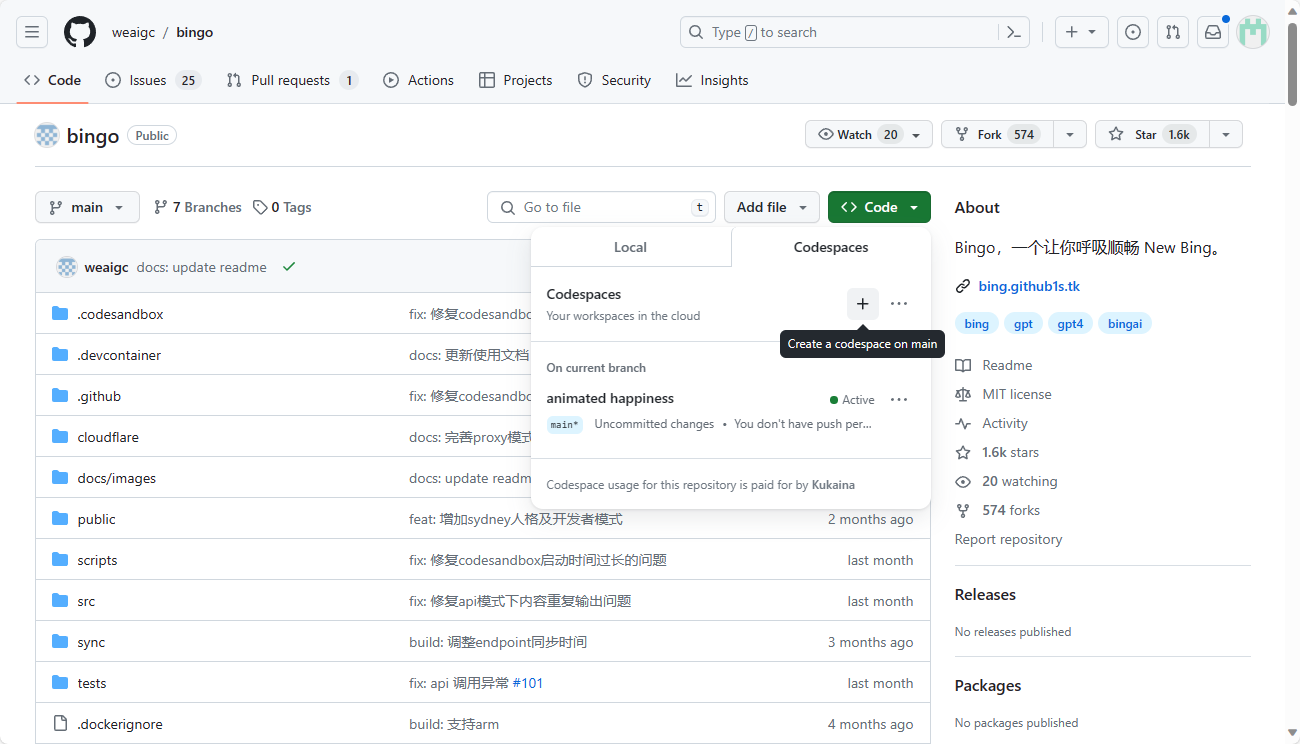
Task: Open the create new plus dropdown
Action: 1080,32
